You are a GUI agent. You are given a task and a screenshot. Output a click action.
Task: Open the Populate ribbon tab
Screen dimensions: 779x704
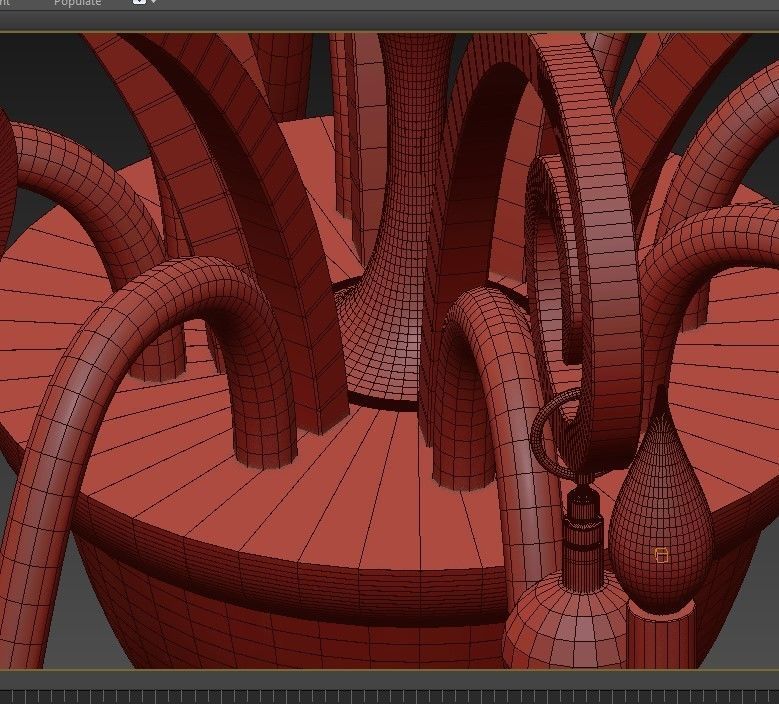(77, 3)
